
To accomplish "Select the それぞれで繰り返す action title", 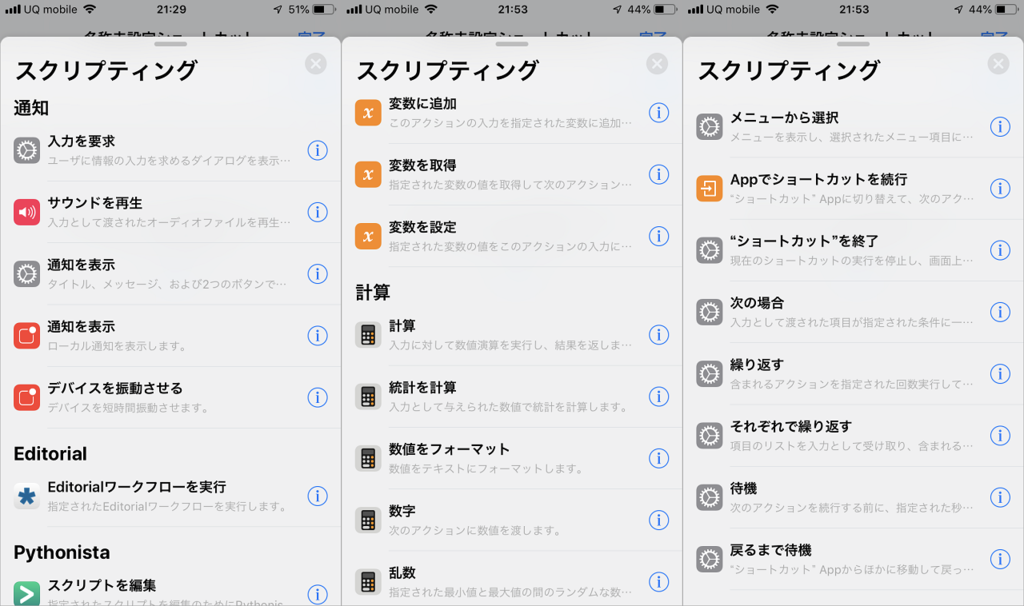I will coord(791,426).
